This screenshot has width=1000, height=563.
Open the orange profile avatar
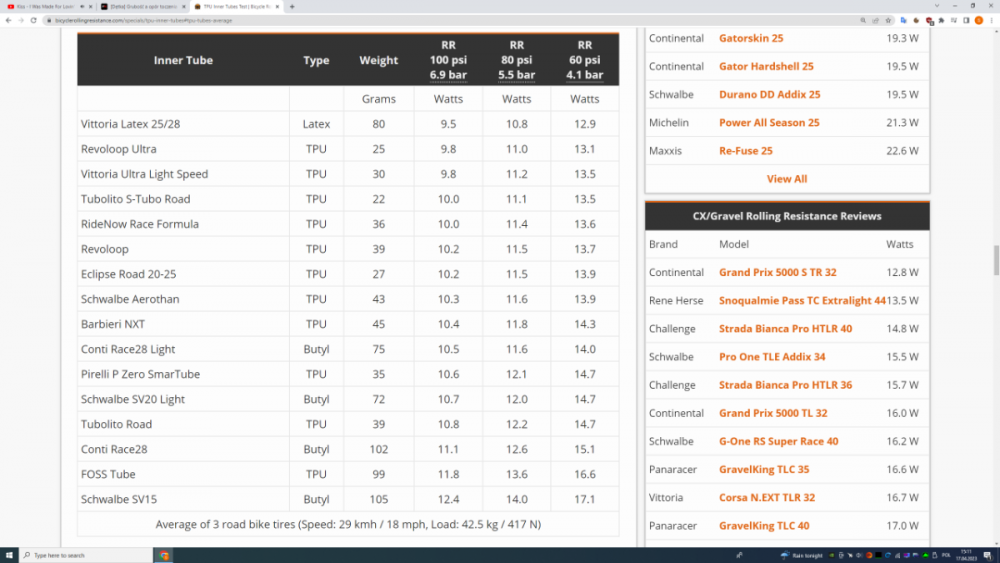click(979, 20)
